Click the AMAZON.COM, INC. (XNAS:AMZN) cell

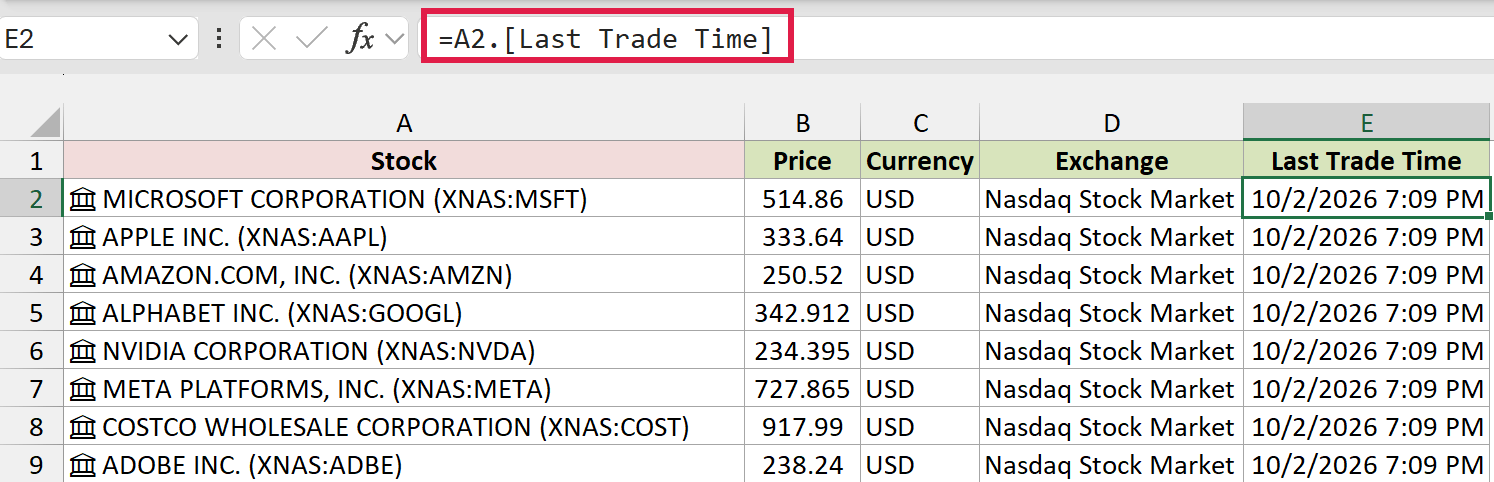(x=404, y=275)
